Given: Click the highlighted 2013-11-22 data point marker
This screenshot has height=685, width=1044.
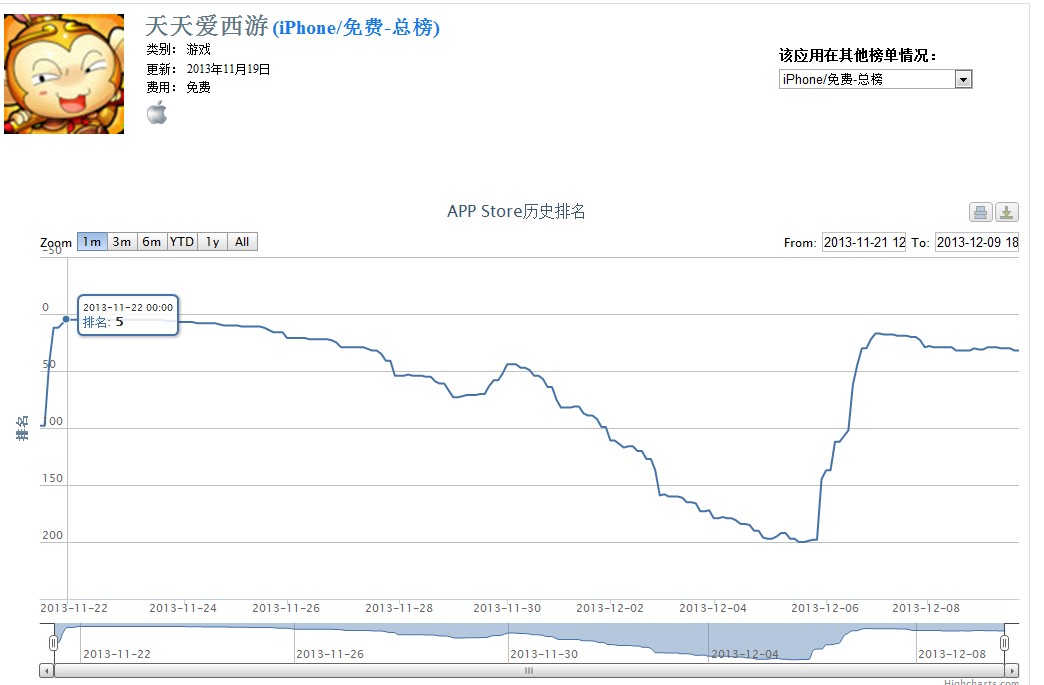Looking at the screenshot, I should coord(66,319).
